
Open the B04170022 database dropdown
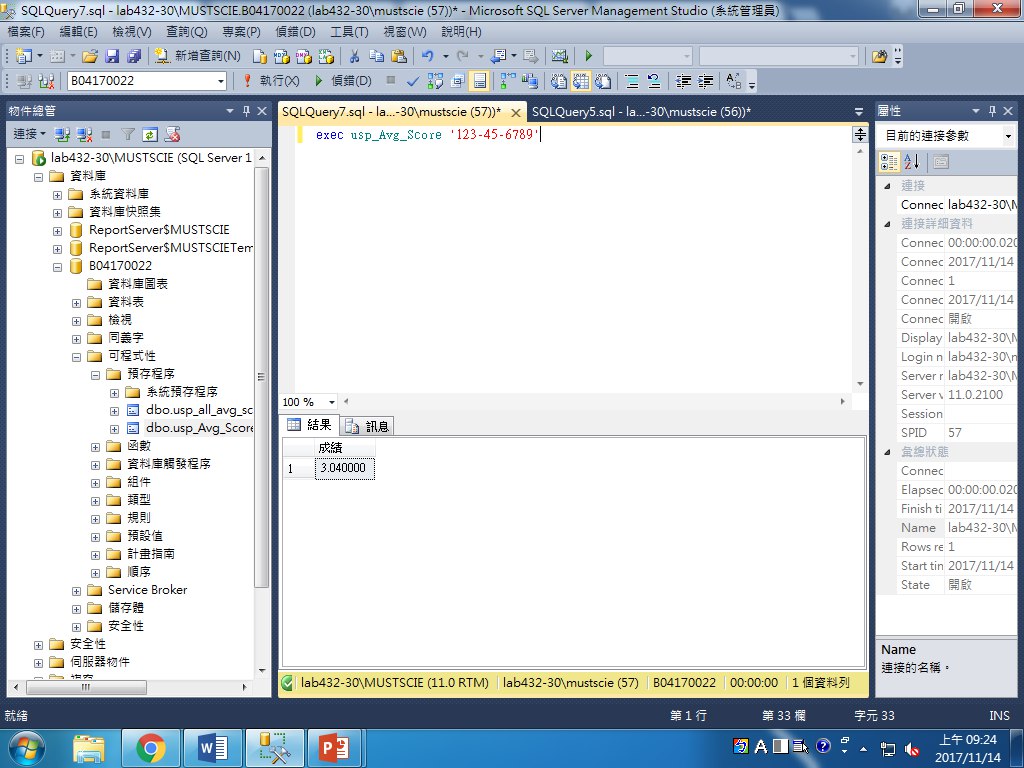(x=221, y=81)
